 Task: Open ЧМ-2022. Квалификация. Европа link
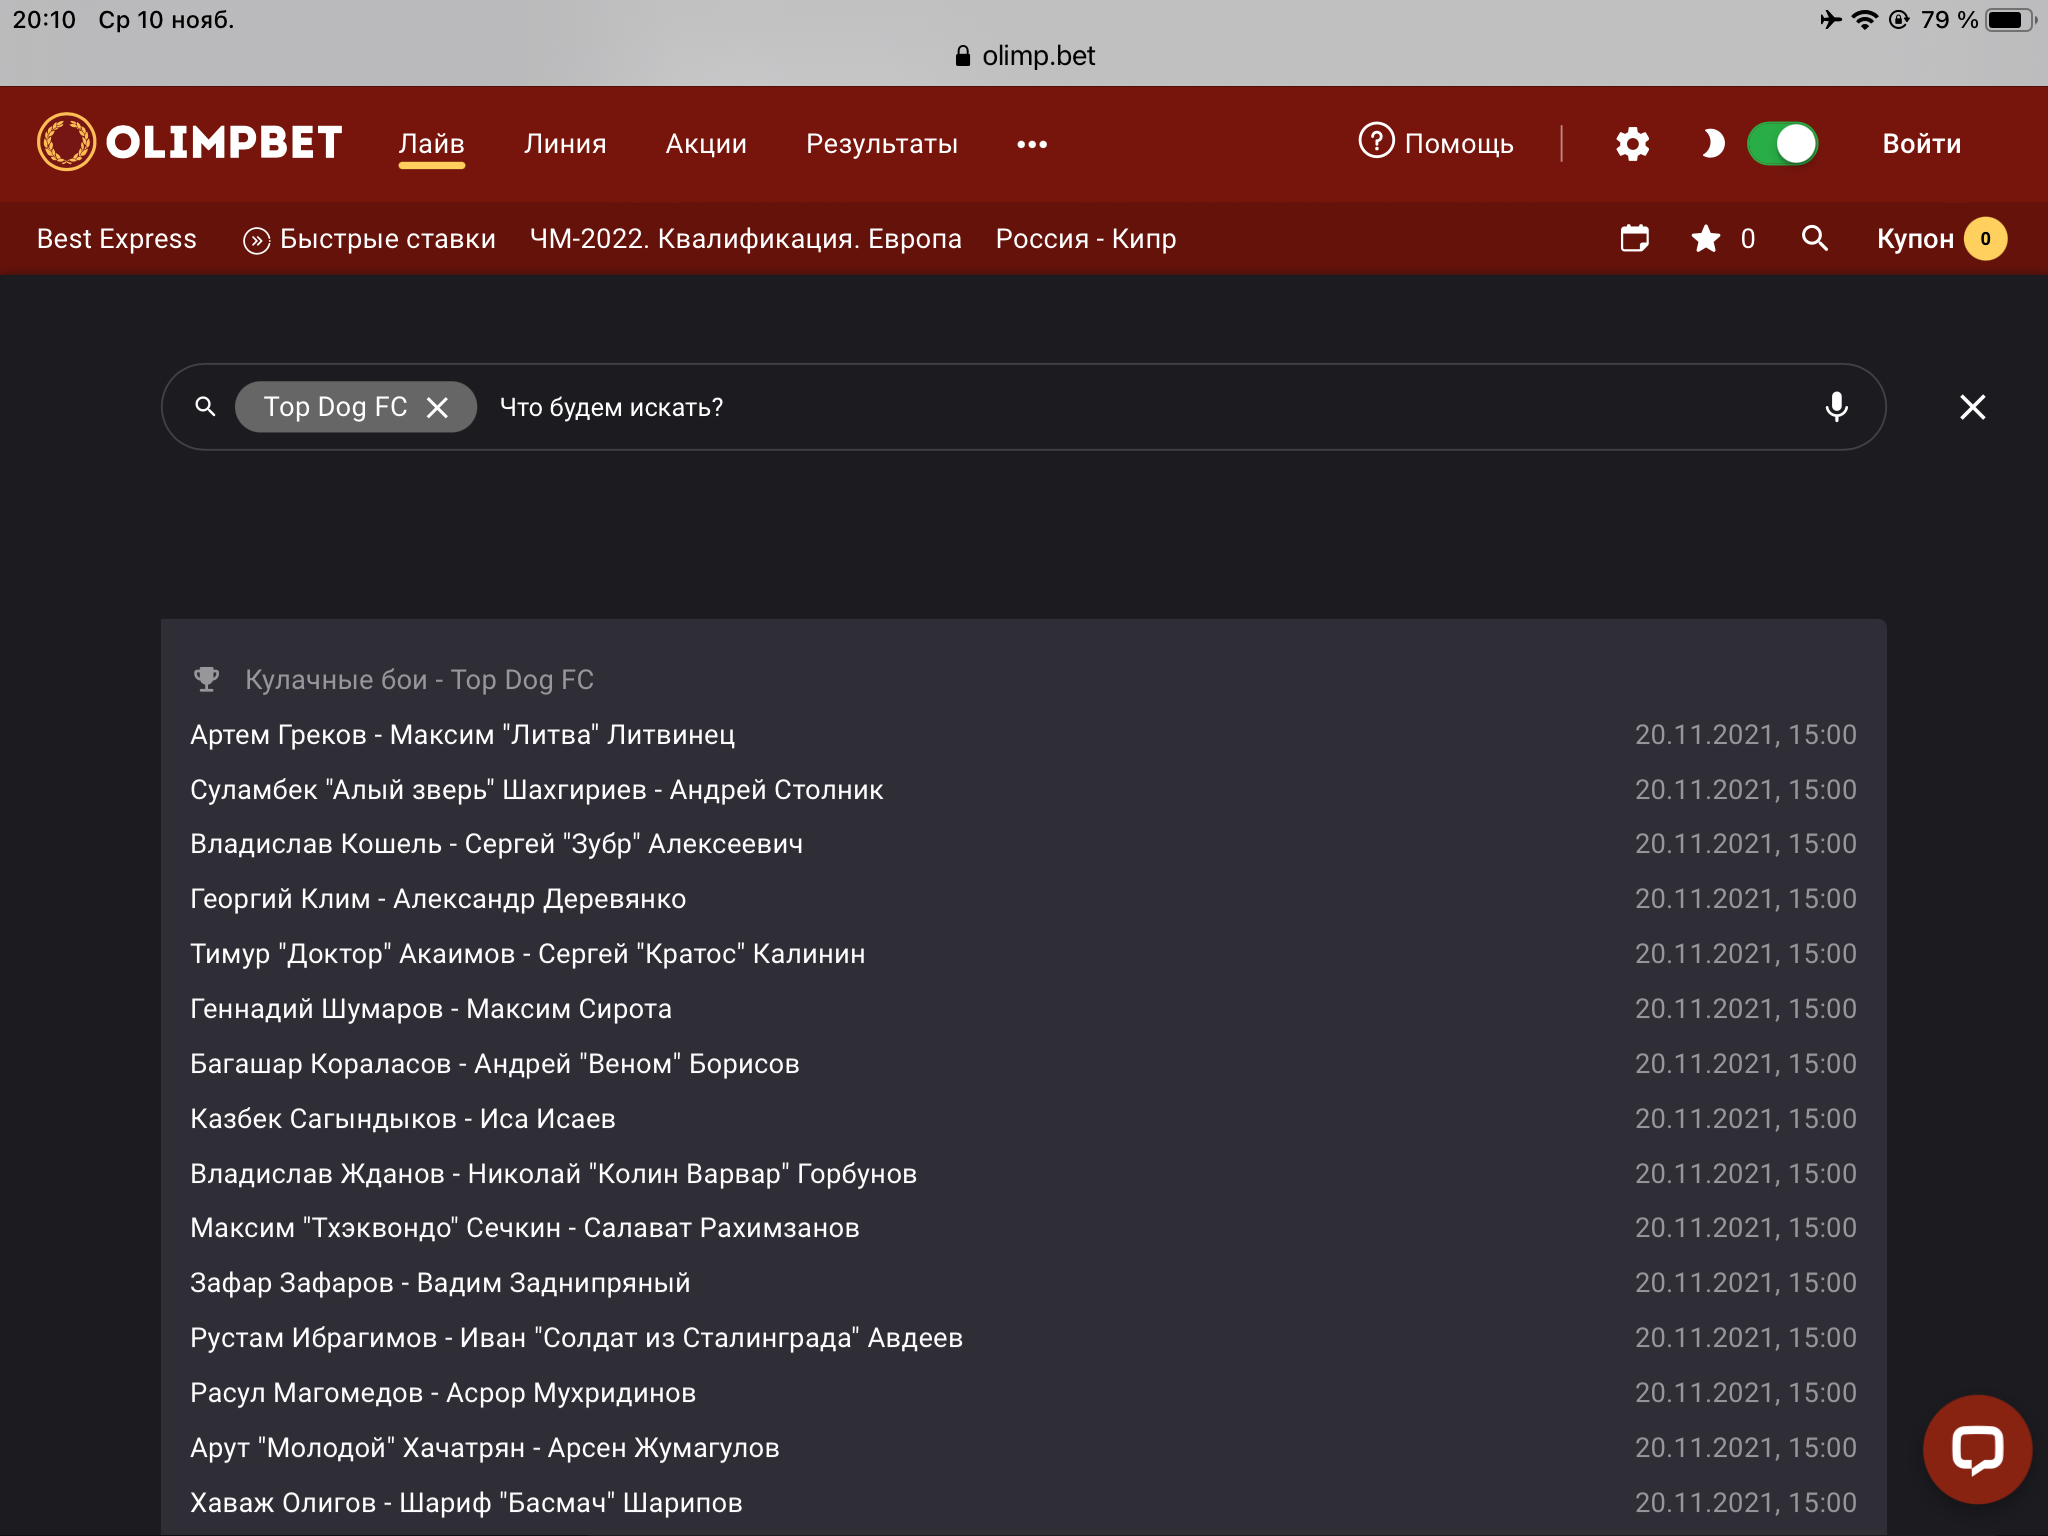pyautogui.click(x=745, y=239)
